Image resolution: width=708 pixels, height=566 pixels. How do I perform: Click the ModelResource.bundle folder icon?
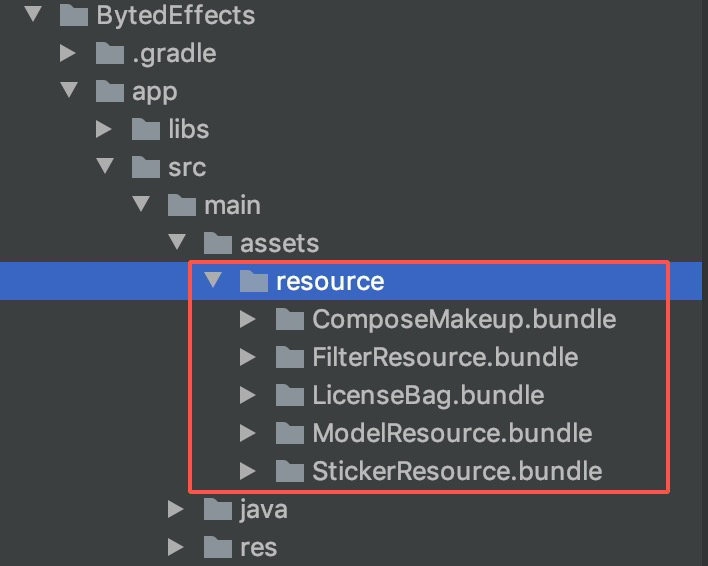tap(289, 433)
